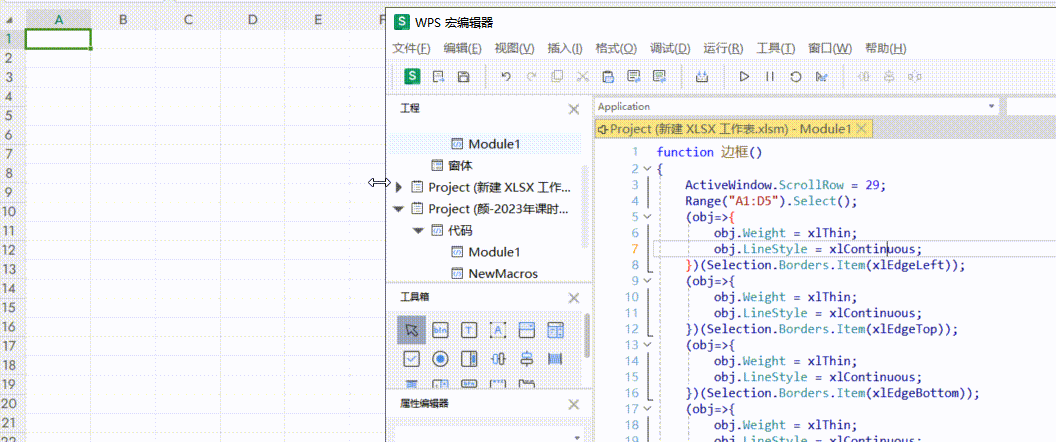Pick the spin button control in toolbox

click(498, 358)
